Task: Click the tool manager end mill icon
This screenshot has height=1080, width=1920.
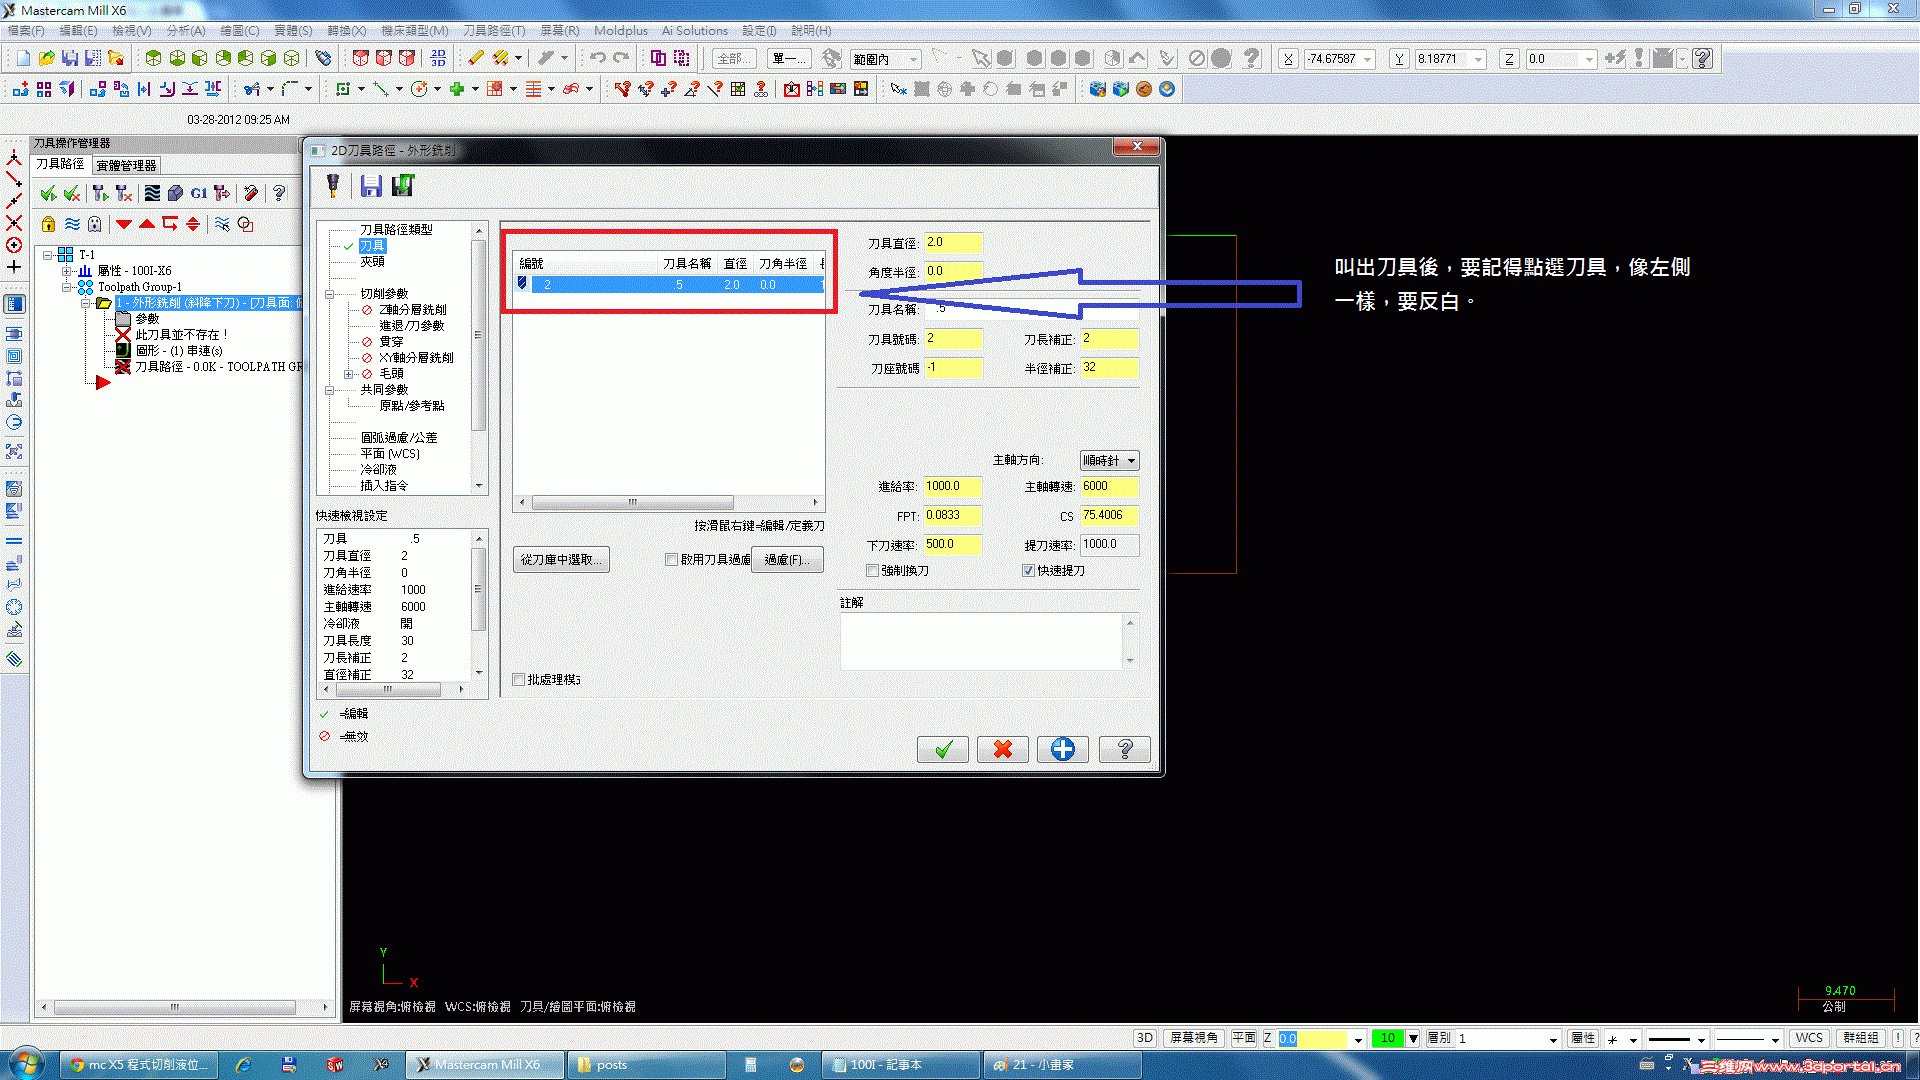Action: click(333, 186)
